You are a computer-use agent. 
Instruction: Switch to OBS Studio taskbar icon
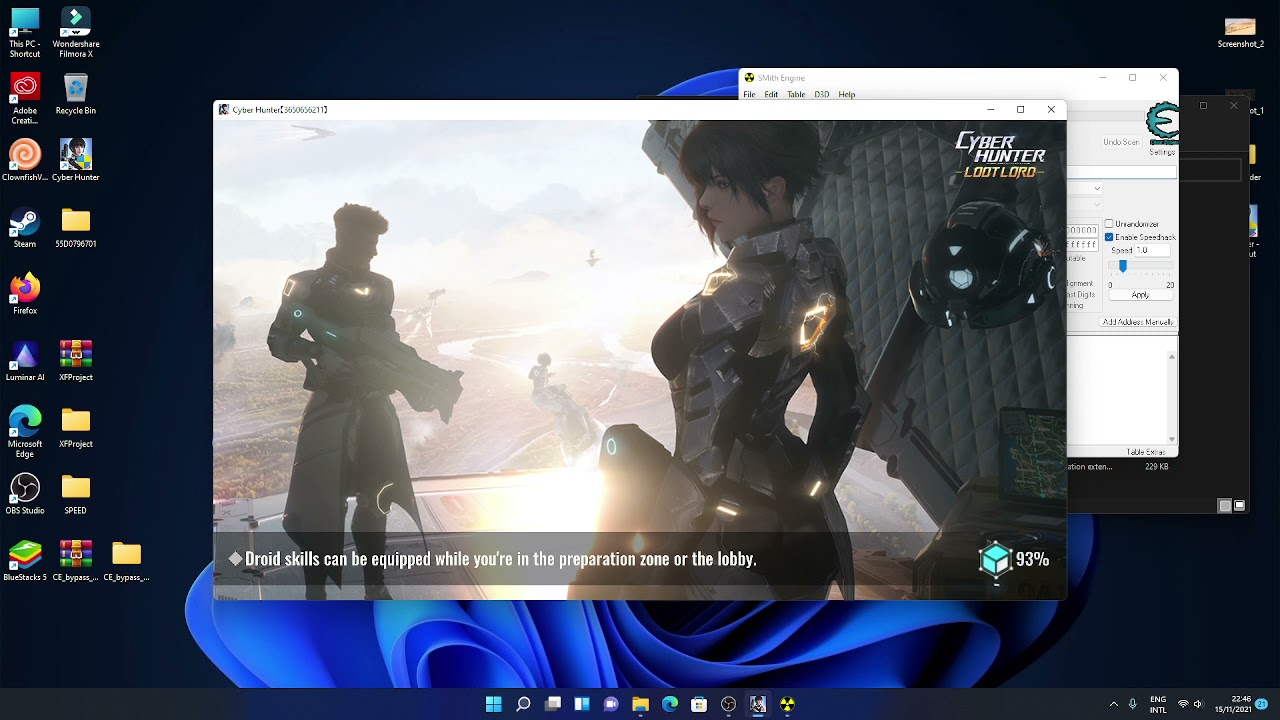(x=729, y=704)
